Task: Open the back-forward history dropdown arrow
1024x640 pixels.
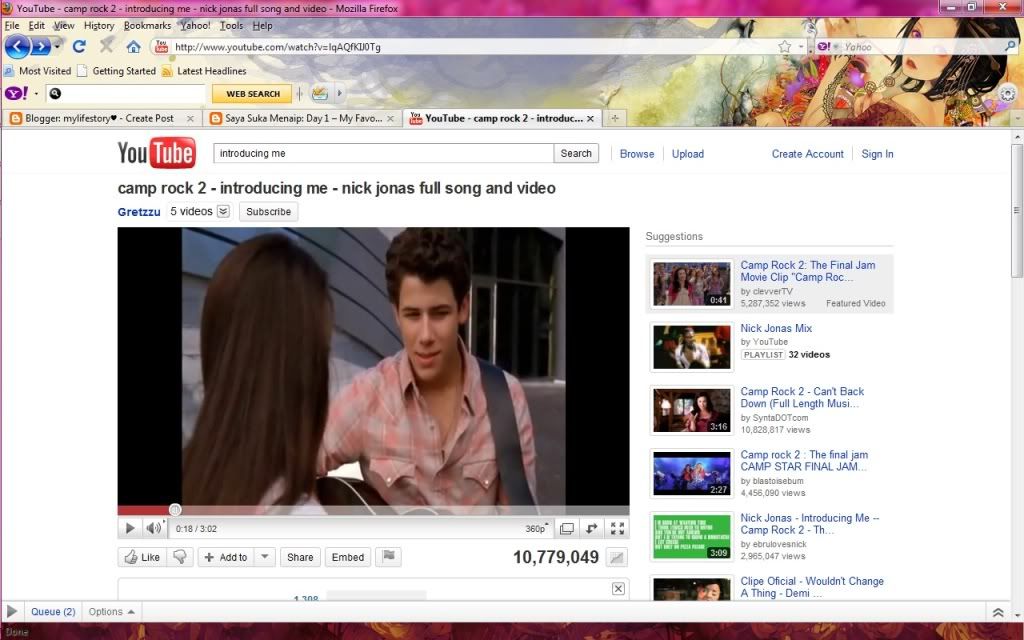Action: (57, 46)
